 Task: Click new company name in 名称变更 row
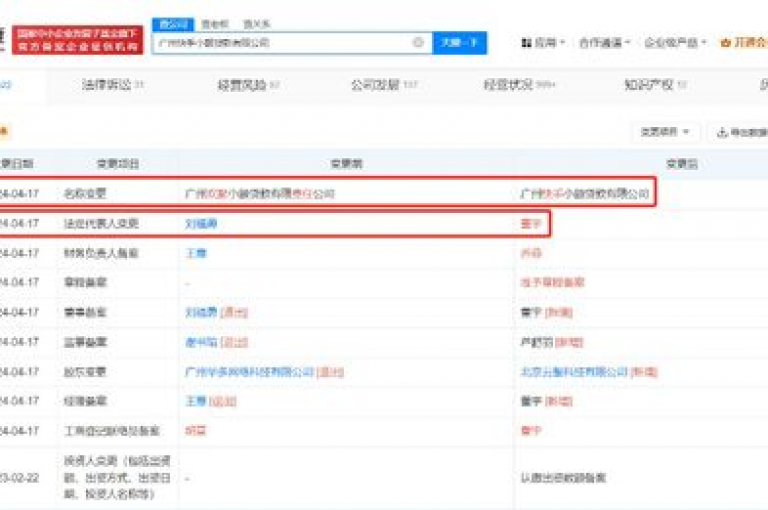[x=584, y=194]
